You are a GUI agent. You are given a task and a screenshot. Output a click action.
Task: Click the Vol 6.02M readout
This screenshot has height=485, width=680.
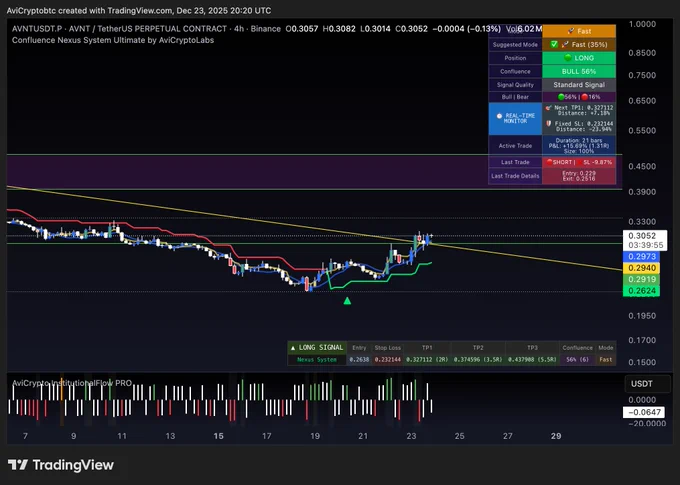(524, 29)
